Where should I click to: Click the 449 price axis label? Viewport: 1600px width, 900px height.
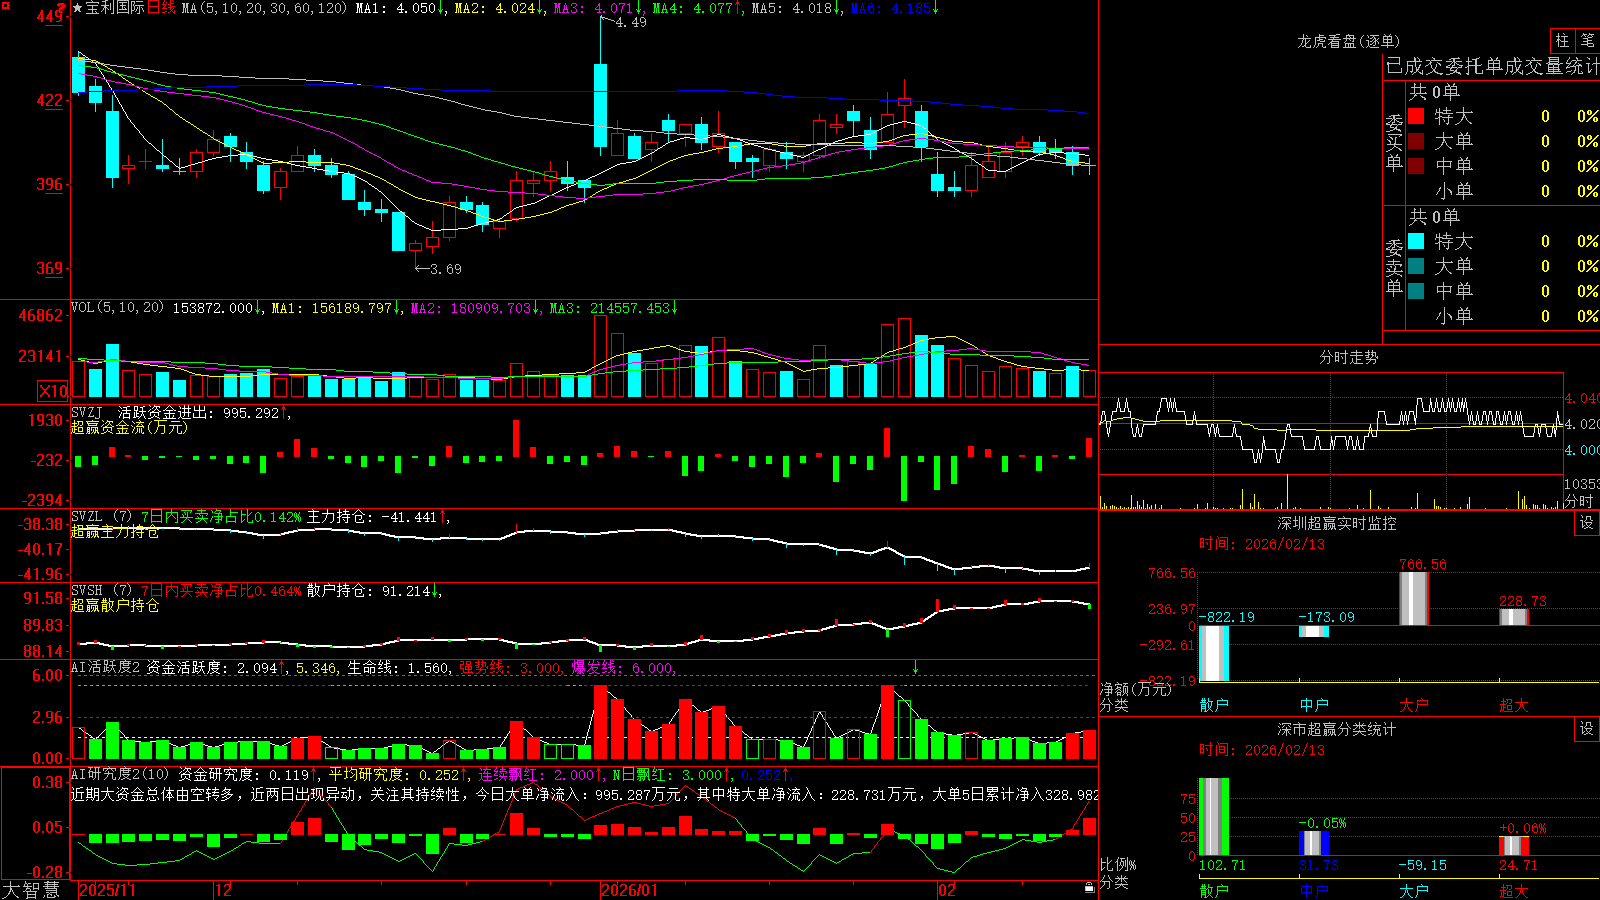click(x=49, y=16)
